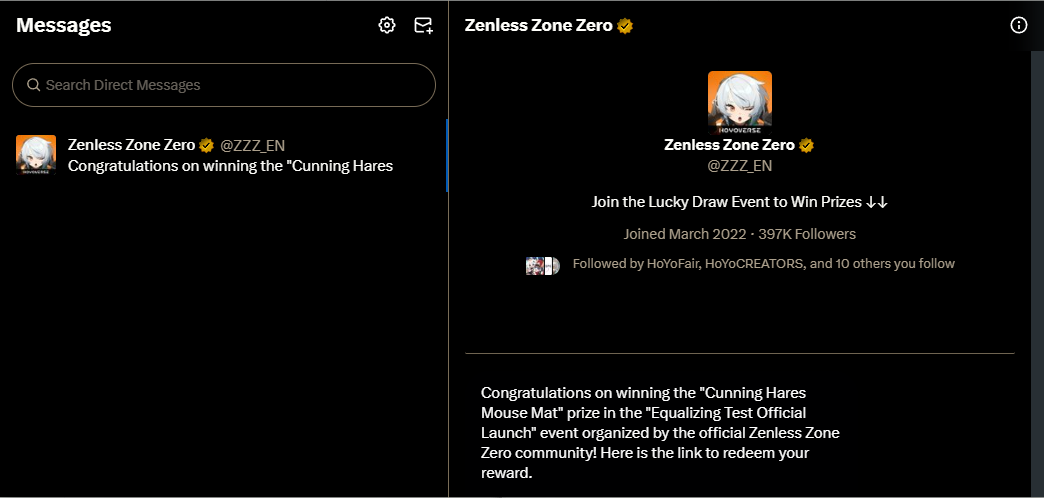Click @ZZZ_EN handle in conversation list
Viewport: 1044px width, 498px height.
pos(252,145)
